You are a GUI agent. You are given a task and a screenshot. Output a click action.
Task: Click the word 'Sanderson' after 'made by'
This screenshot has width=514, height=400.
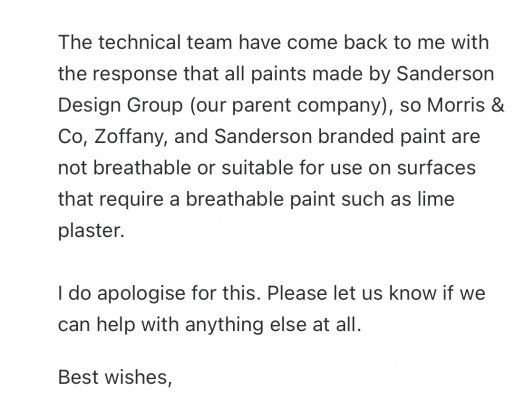(445, 74)
